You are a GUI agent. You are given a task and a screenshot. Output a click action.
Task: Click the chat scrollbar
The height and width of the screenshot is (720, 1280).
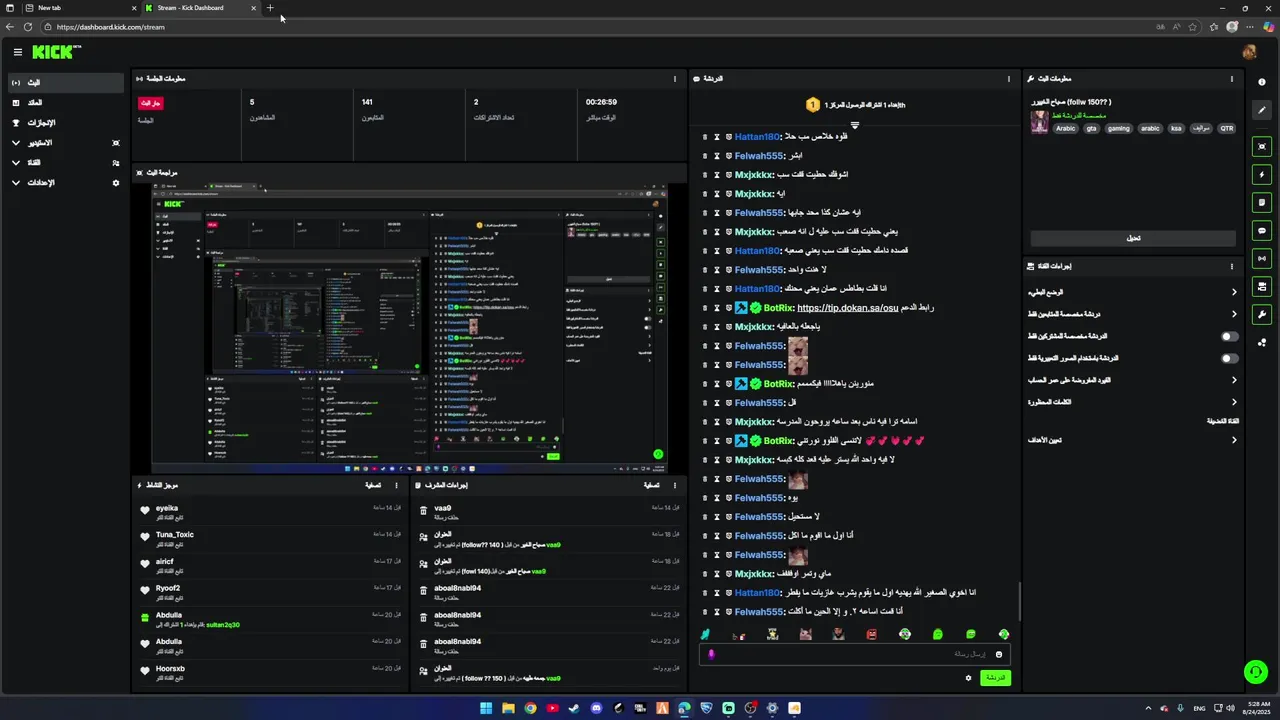click(1019, 600)
